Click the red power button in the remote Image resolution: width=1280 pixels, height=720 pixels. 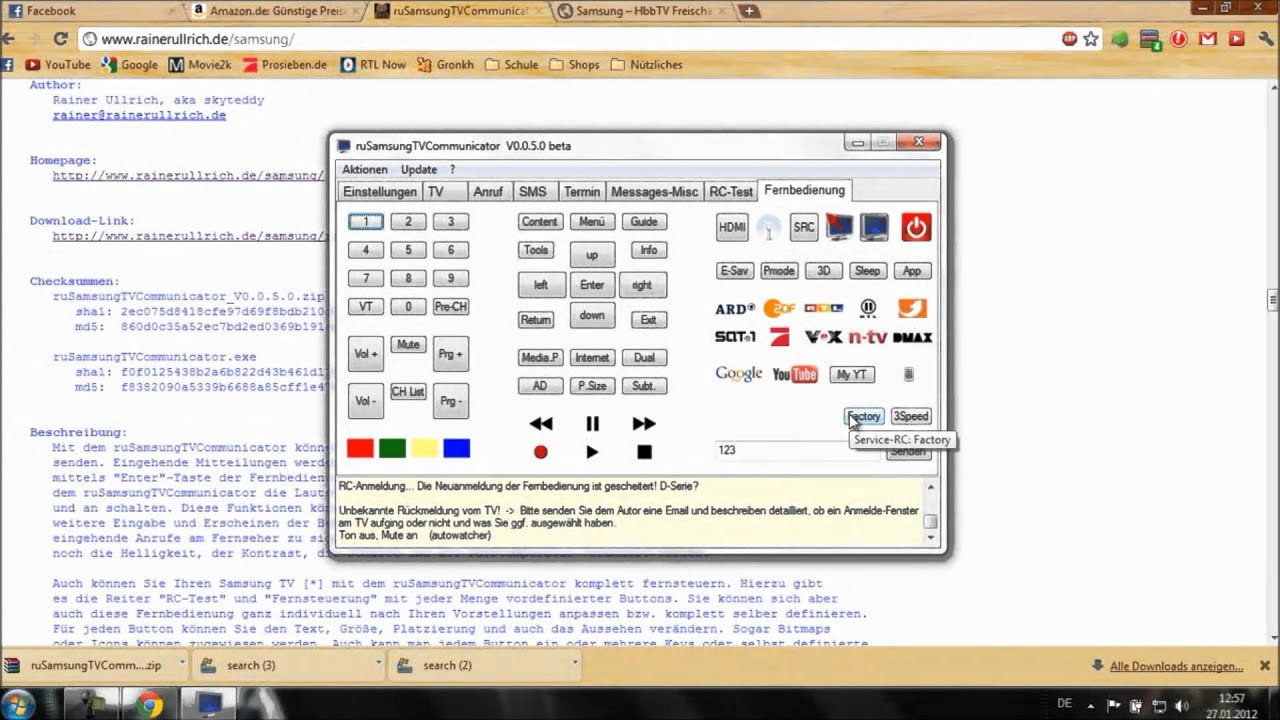coord(916,227)
